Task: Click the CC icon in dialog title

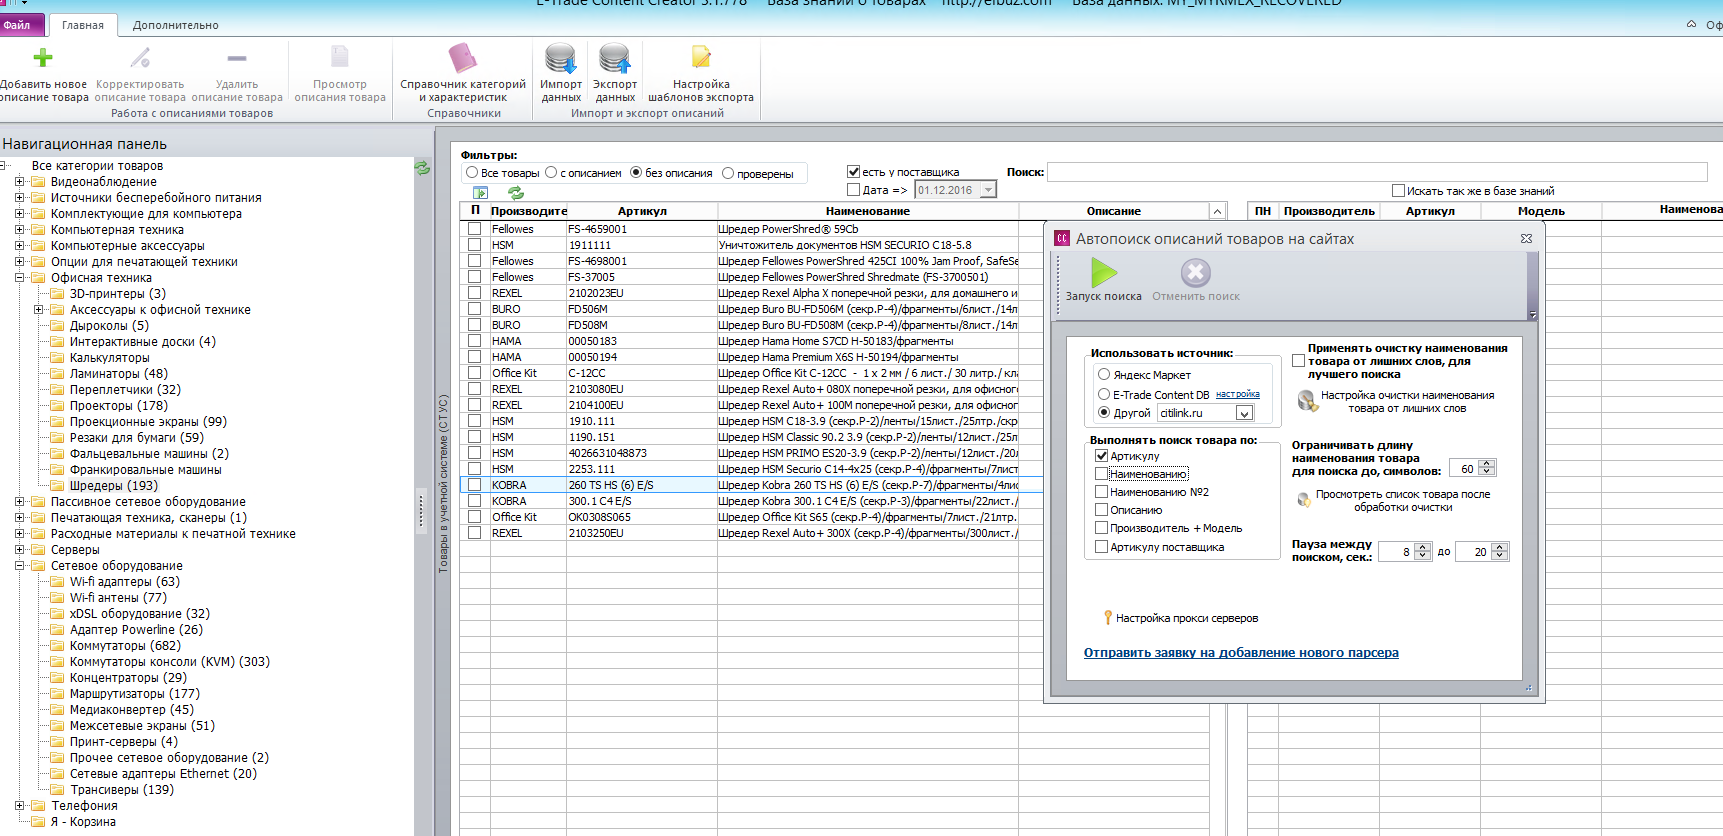Action: tap(1062, 238)
